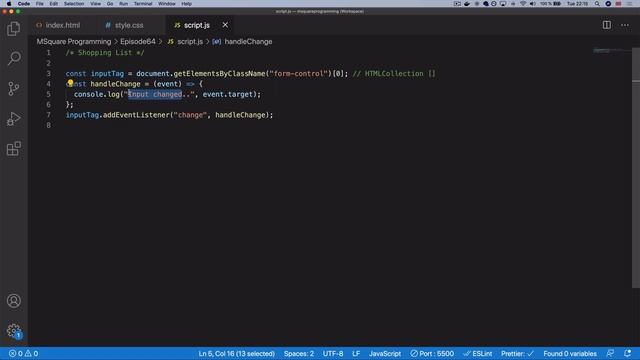Open the Source Control view
Viewport: 640px width, 360px height.
click(x=13, y=89)
